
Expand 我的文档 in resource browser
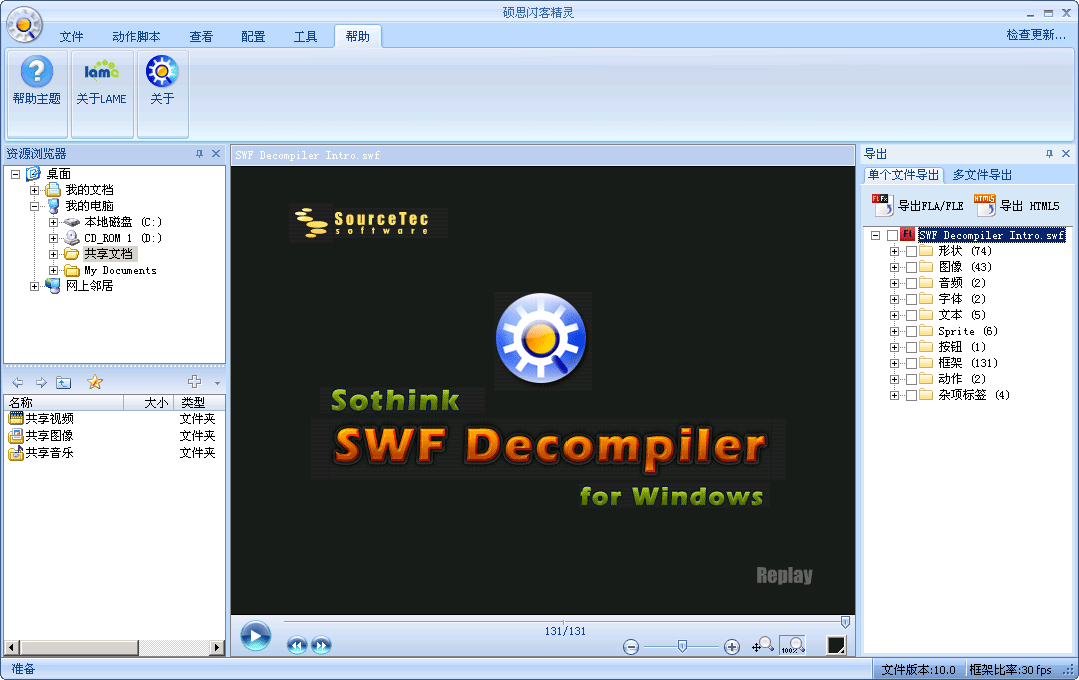pyautogui.click(x=34, y=190)
